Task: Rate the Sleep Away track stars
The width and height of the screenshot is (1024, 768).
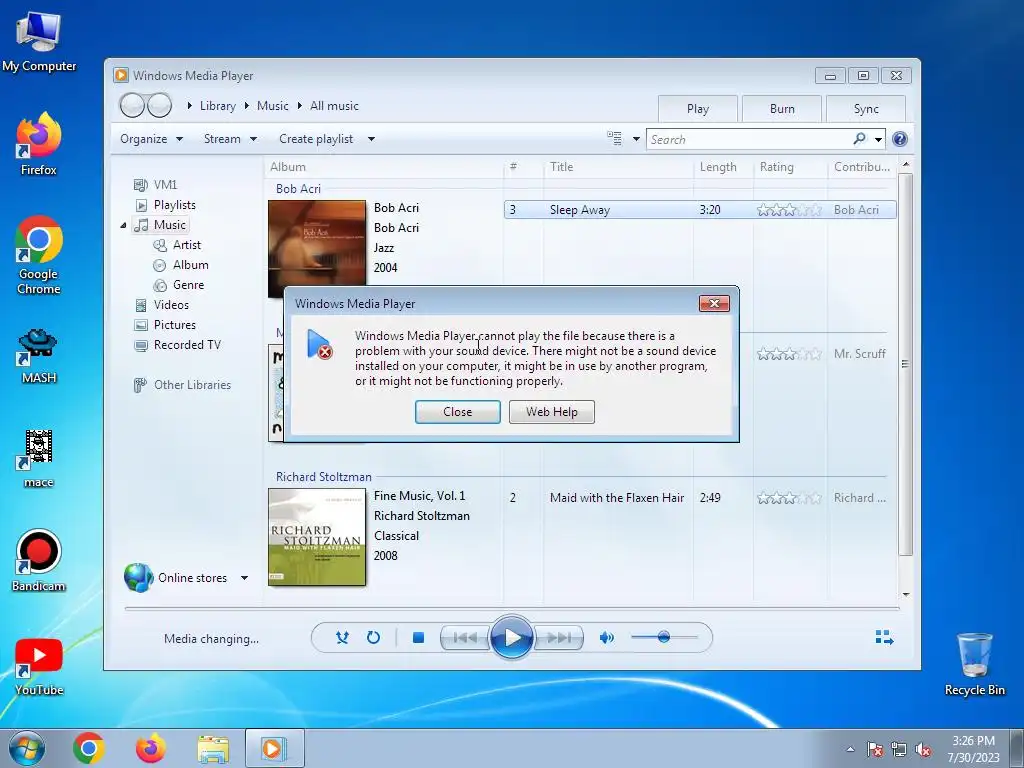Action: (789, 210)
